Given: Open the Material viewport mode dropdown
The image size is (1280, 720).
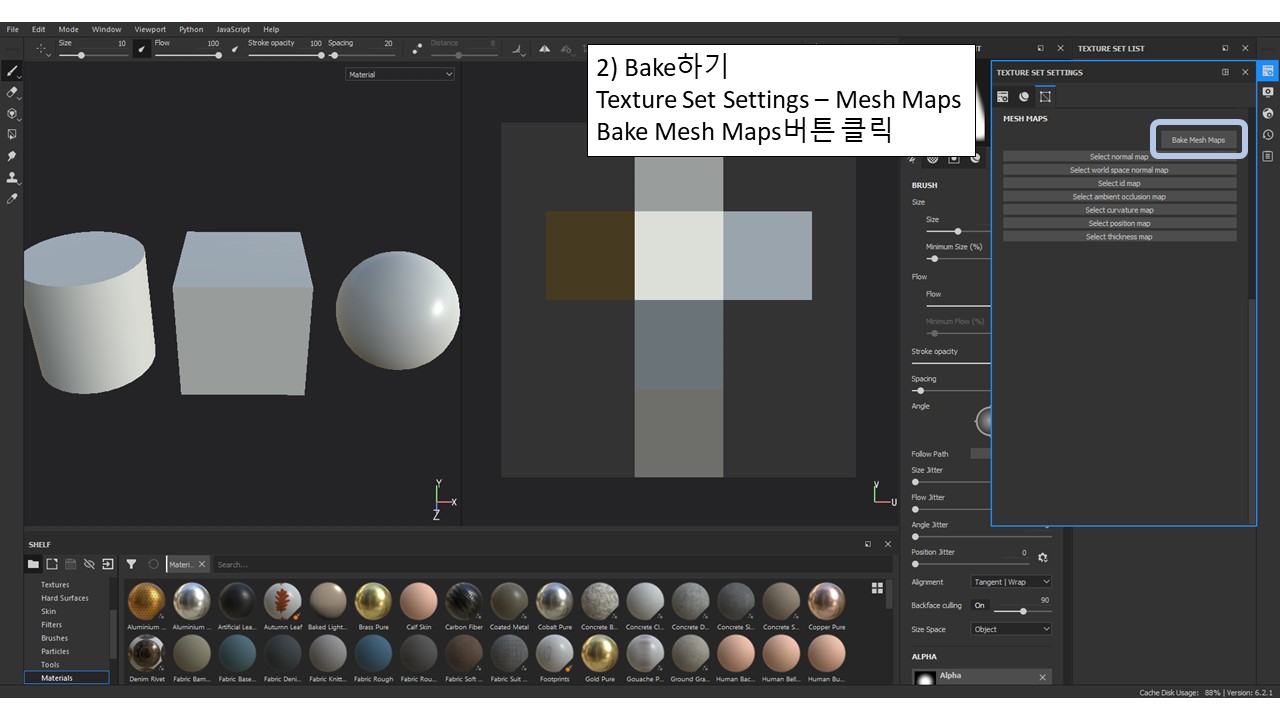Looking at the screenshot, I should pos(400,74).
